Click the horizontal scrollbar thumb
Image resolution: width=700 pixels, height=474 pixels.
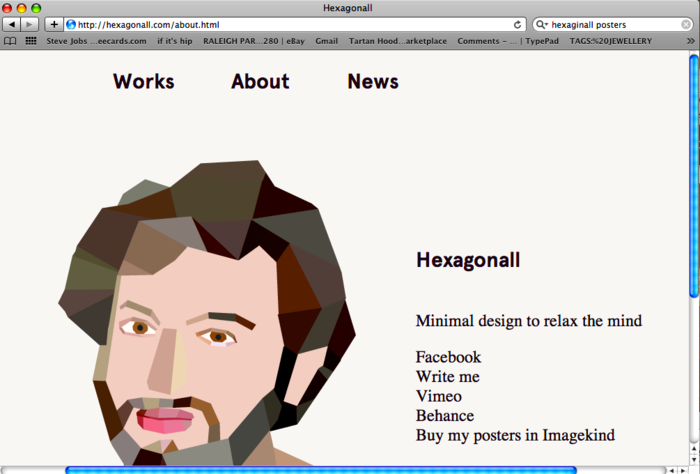coord(321,470)
